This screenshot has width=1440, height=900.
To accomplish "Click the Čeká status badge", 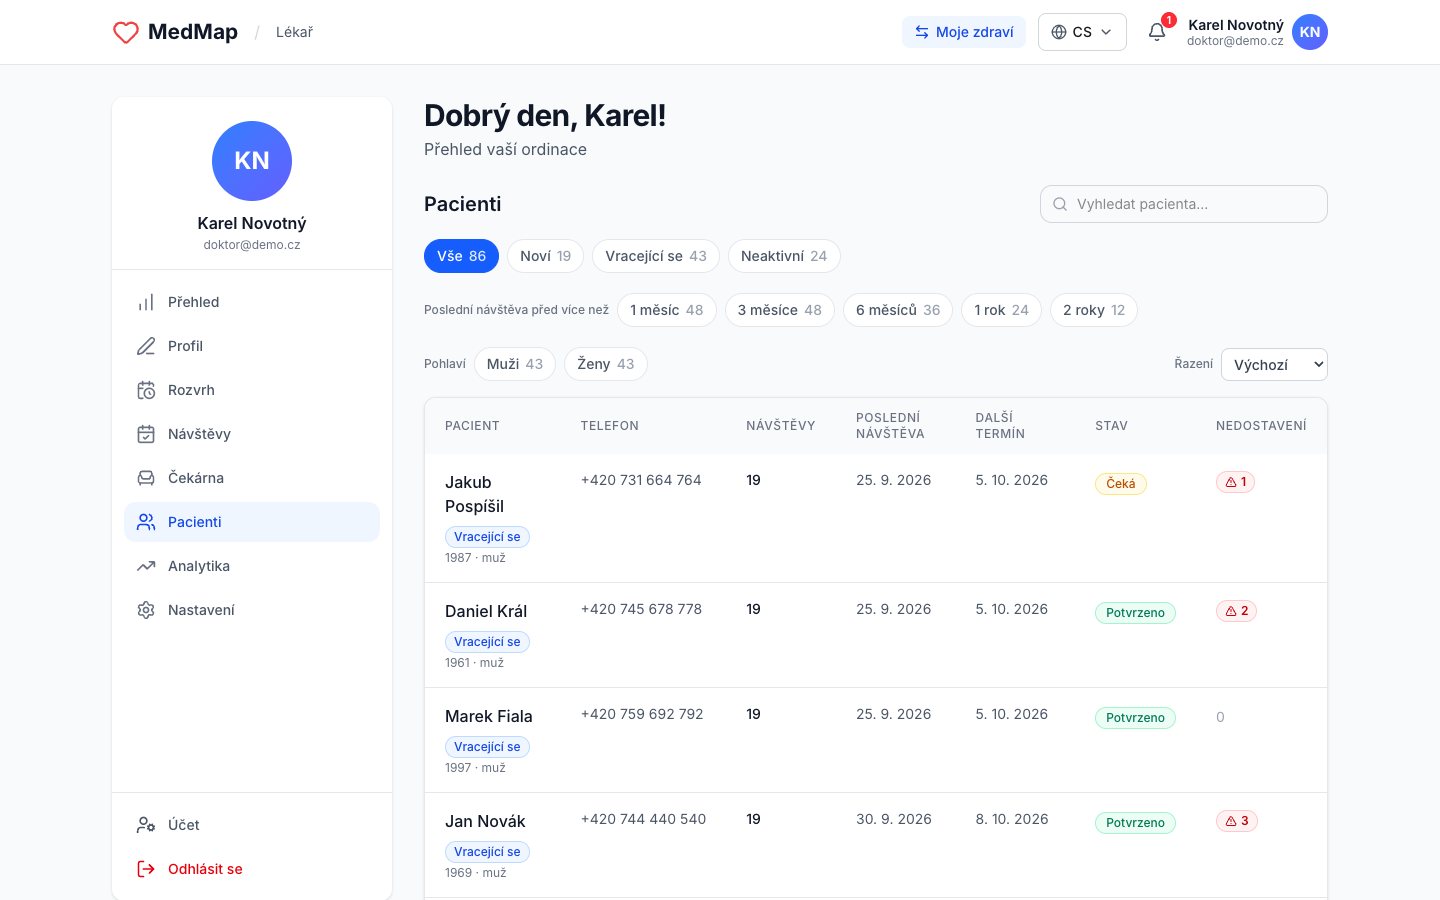I will pyautogui.click(x=1121, y=484).
